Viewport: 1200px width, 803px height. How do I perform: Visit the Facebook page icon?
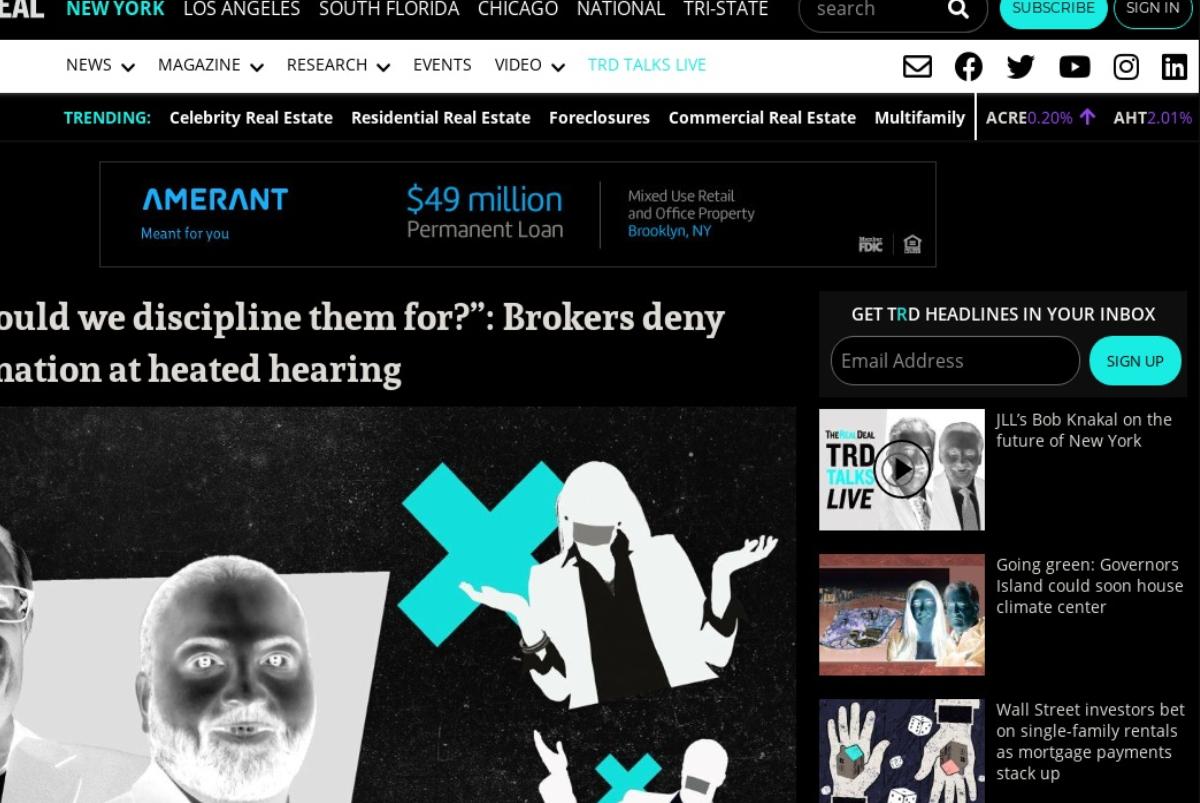tap(968, 66)
